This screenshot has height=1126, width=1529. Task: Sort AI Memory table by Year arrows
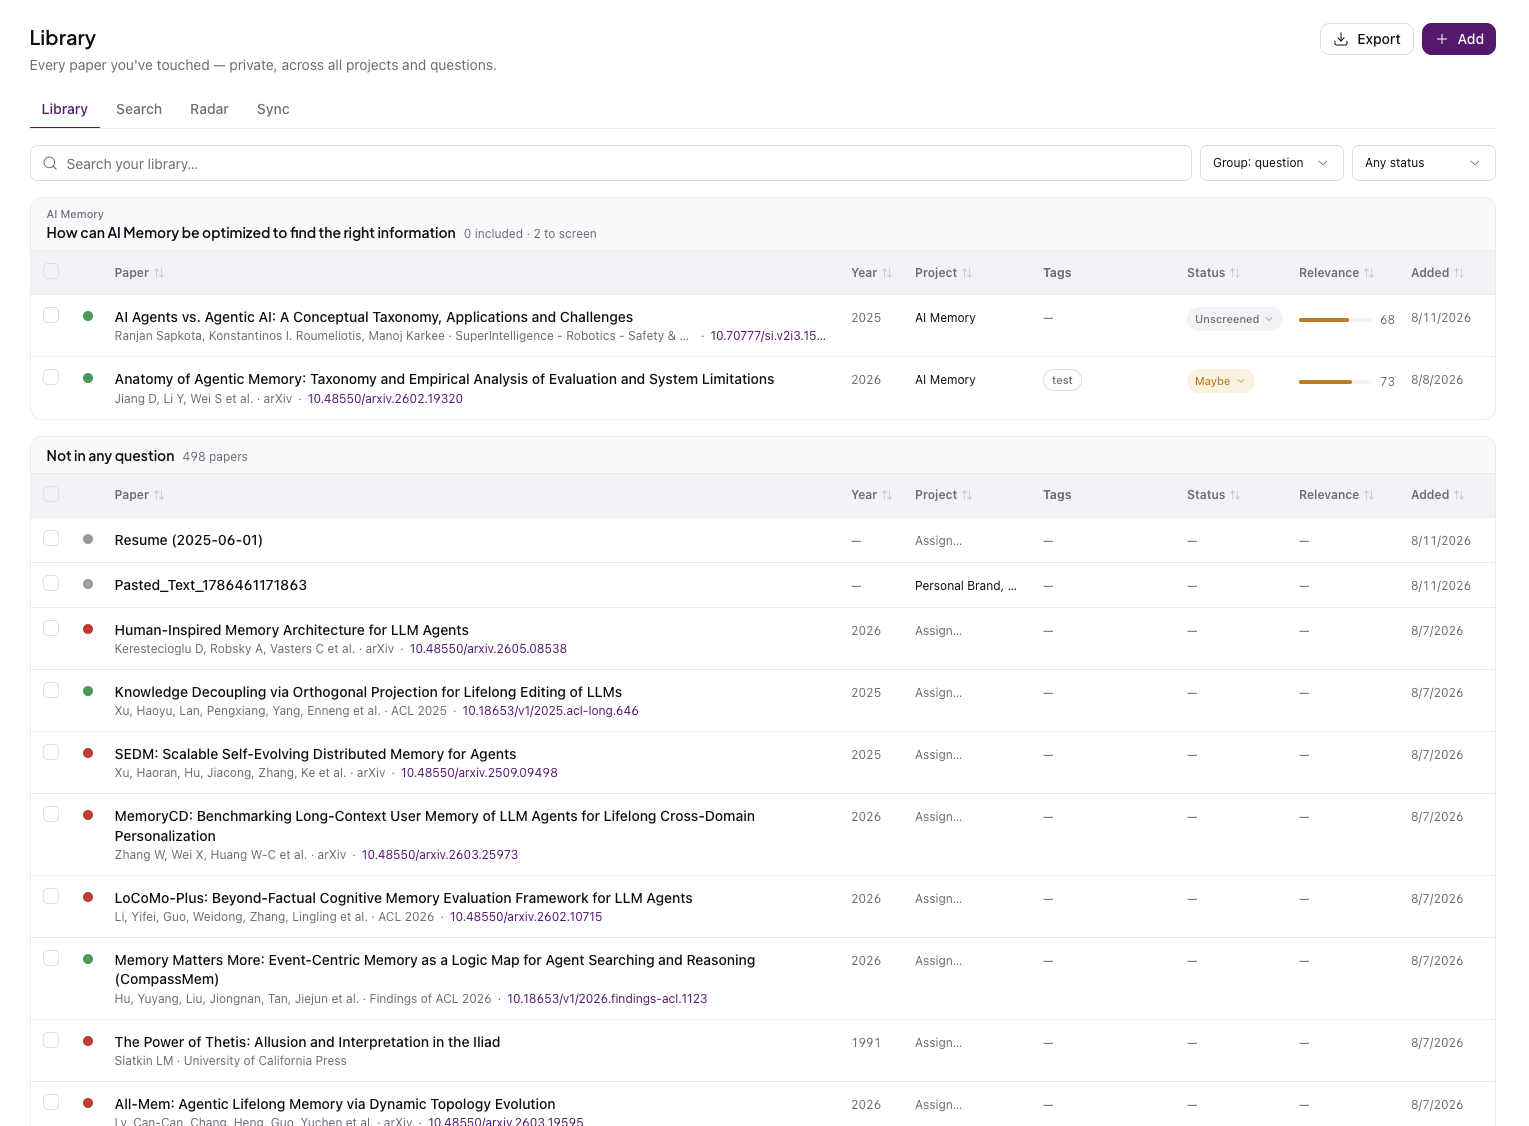pyautogui.click(x=887, y=273)
